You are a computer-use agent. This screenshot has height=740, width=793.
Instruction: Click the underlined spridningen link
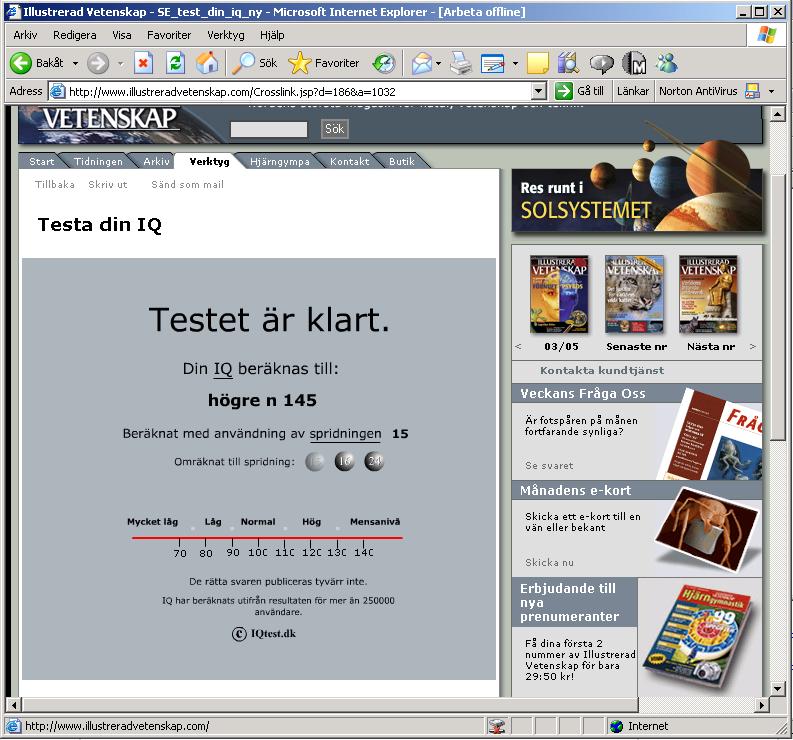pyautogui.click(x=345, y=434)
